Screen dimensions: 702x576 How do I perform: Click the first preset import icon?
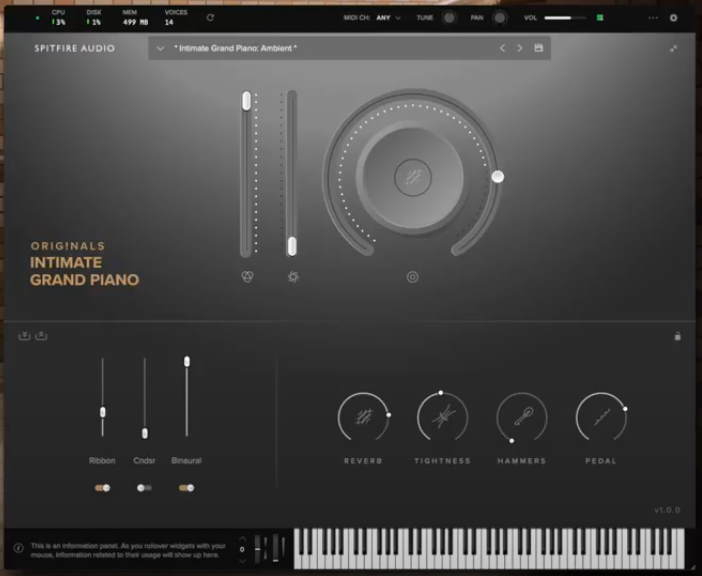24,335
